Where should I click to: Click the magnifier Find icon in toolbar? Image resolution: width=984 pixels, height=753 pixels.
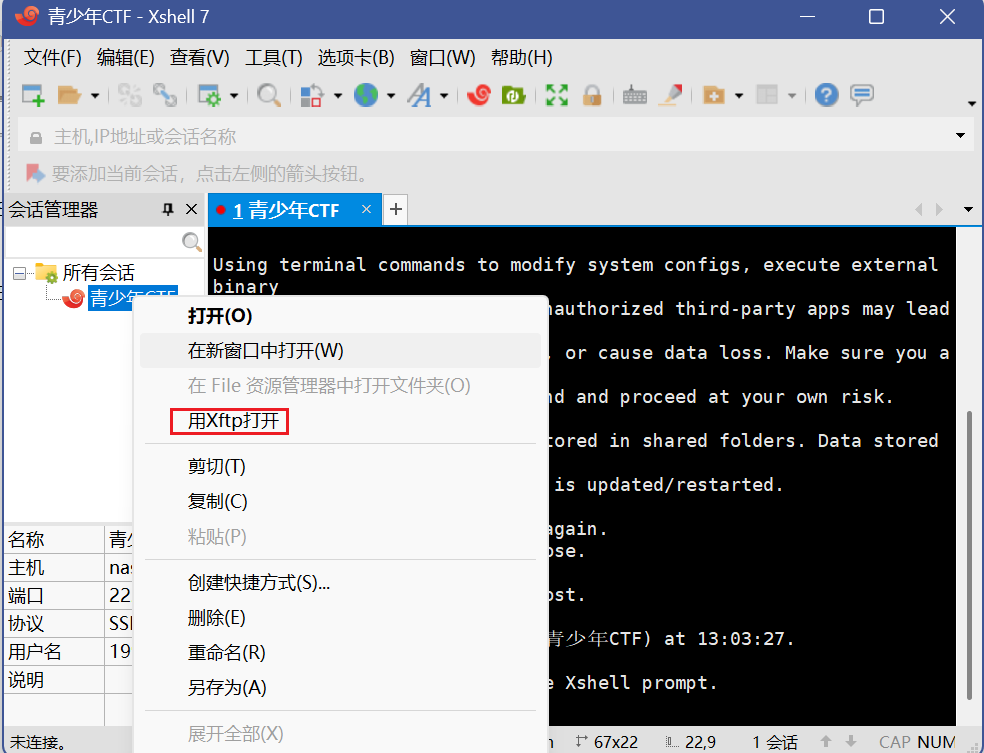coord(268,95)
